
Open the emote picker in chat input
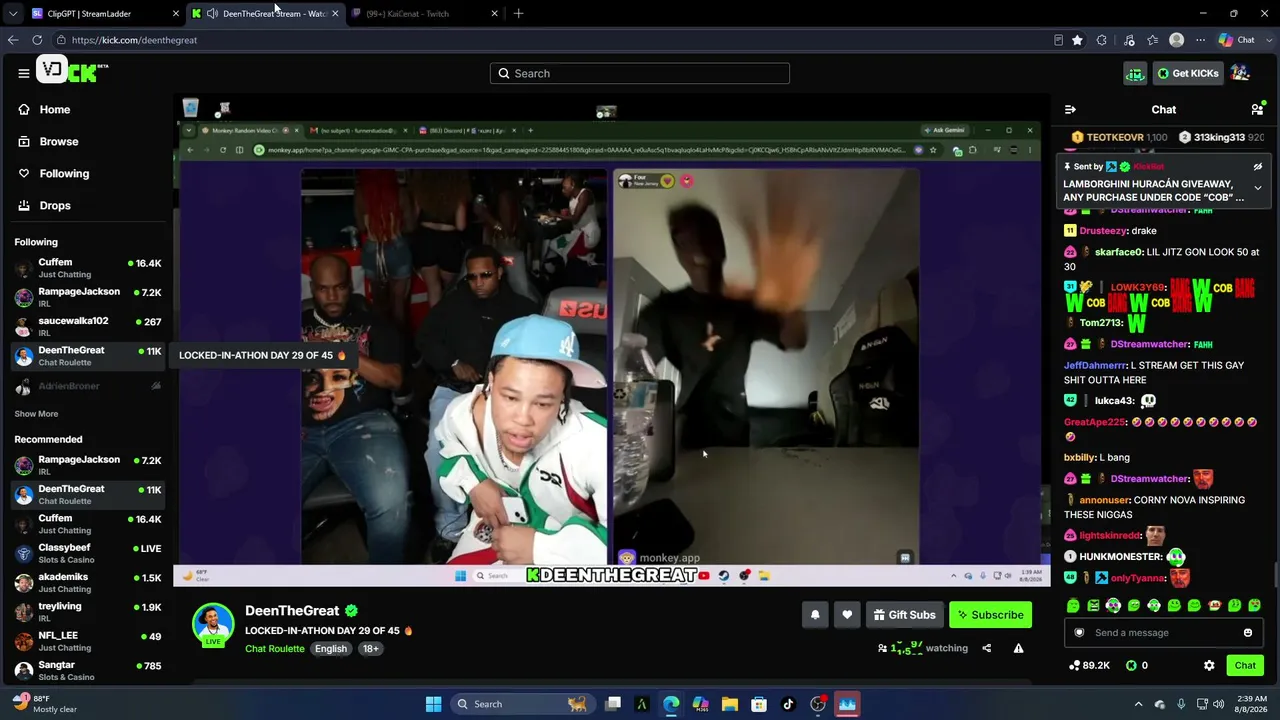click(x=1248, y=632)
